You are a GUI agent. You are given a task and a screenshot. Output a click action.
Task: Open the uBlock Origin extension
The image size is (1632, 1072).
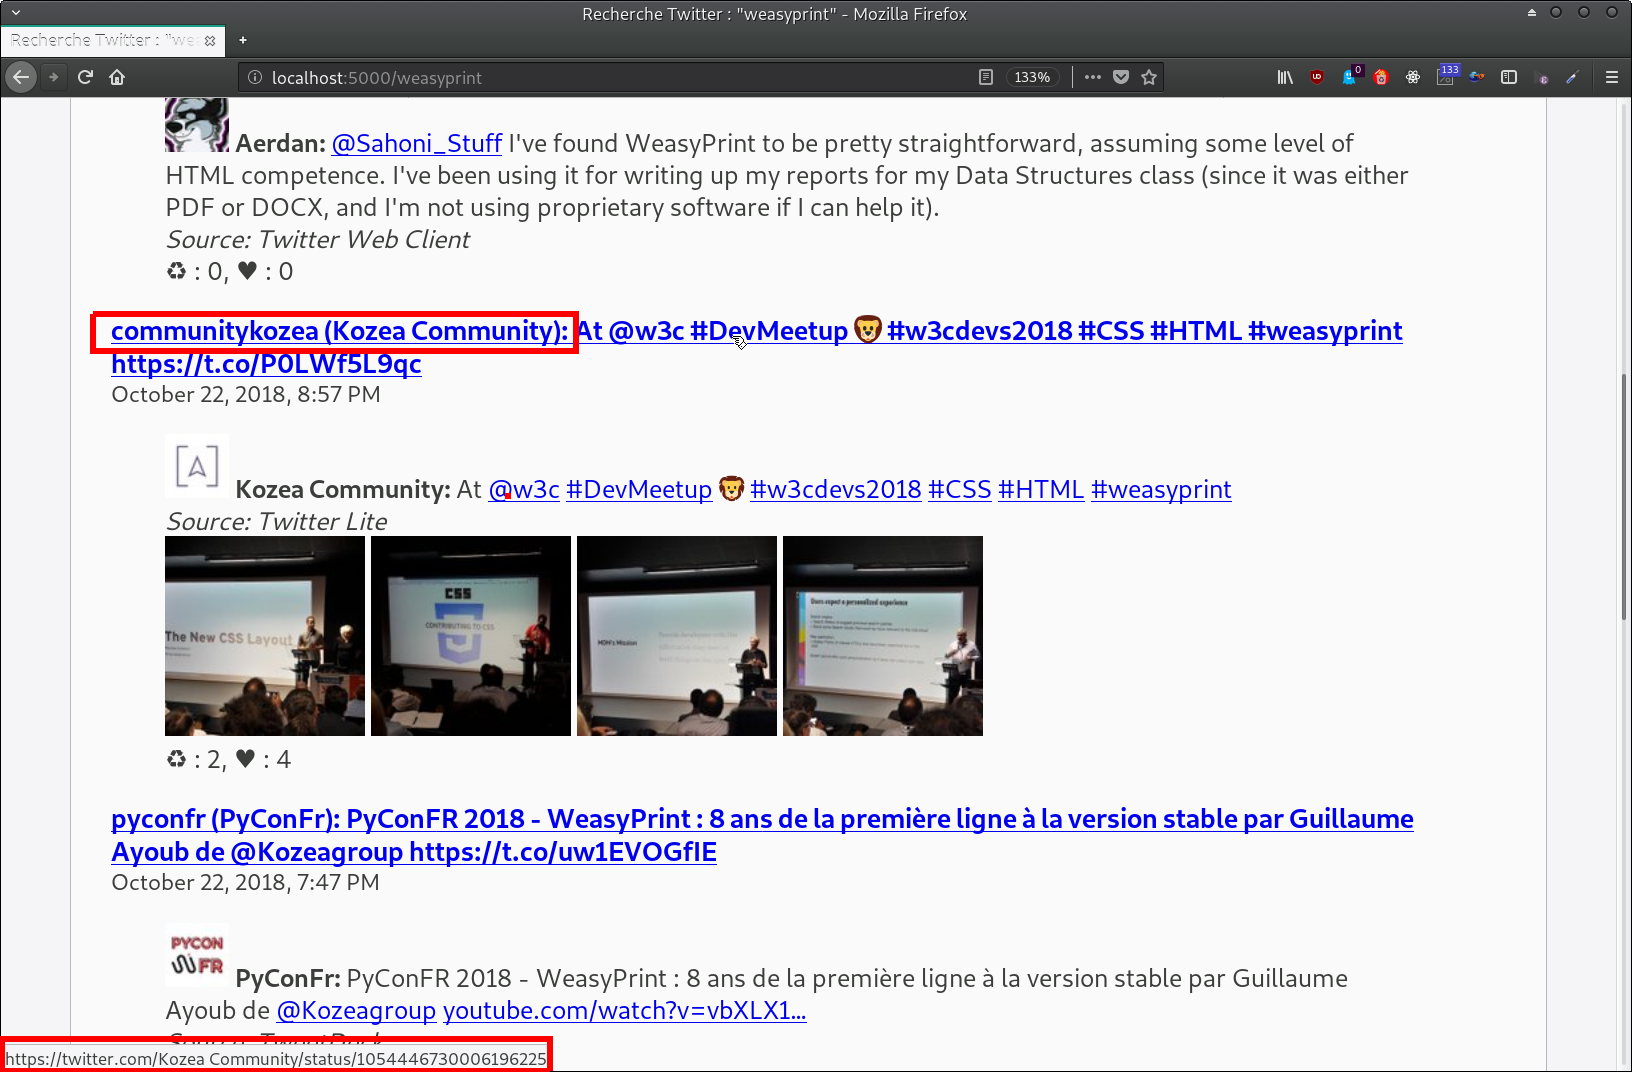point(1317,77)
